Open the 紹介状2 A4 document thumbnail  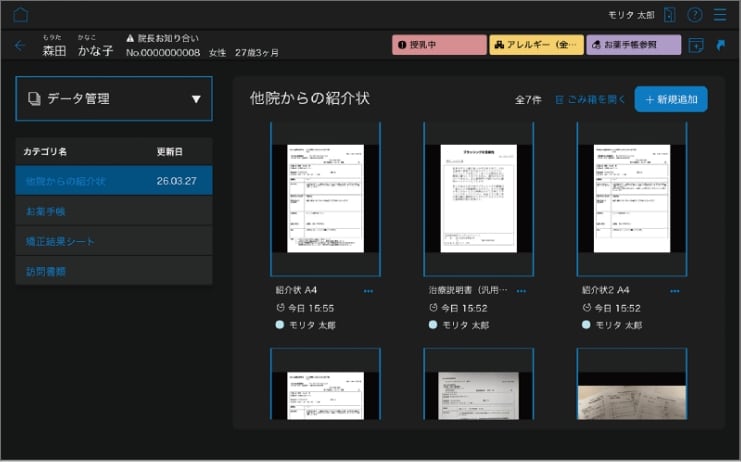point(632,199)
